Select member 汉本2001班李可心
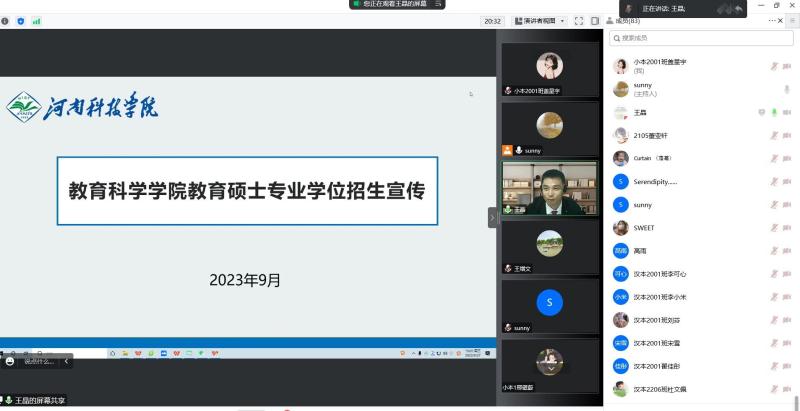The height and width of the screenshot is (411, 800). point(701,274)
